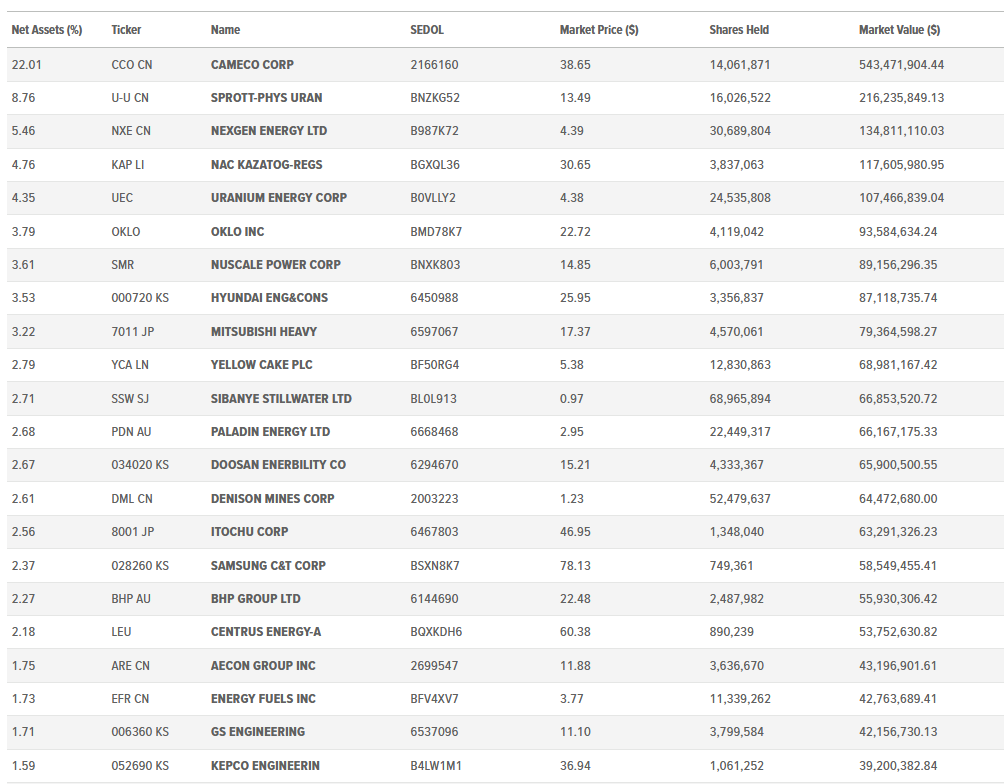The height and width of the screenshot is (784, 1004).
Task: Select PALADIN ENERGY LTD name
Action: pos(270,432)
